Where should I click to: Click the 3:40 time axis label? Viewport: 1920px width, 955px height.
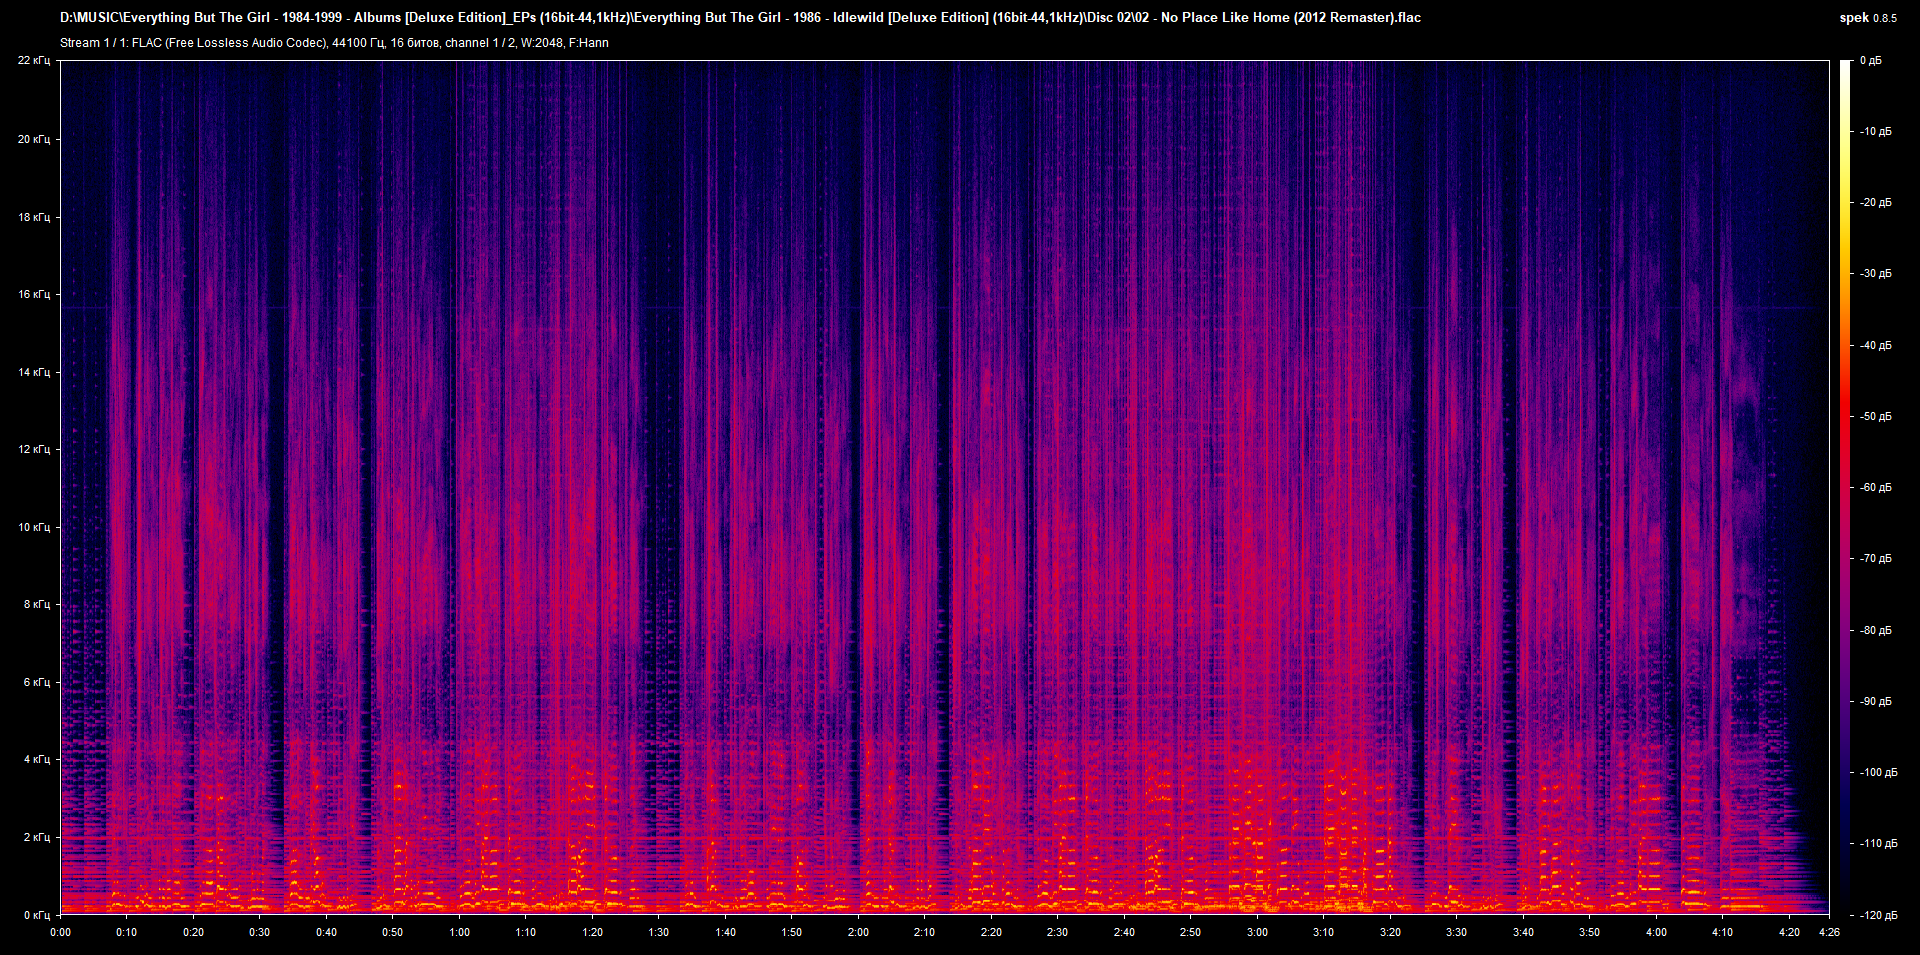pos(1524,932)
